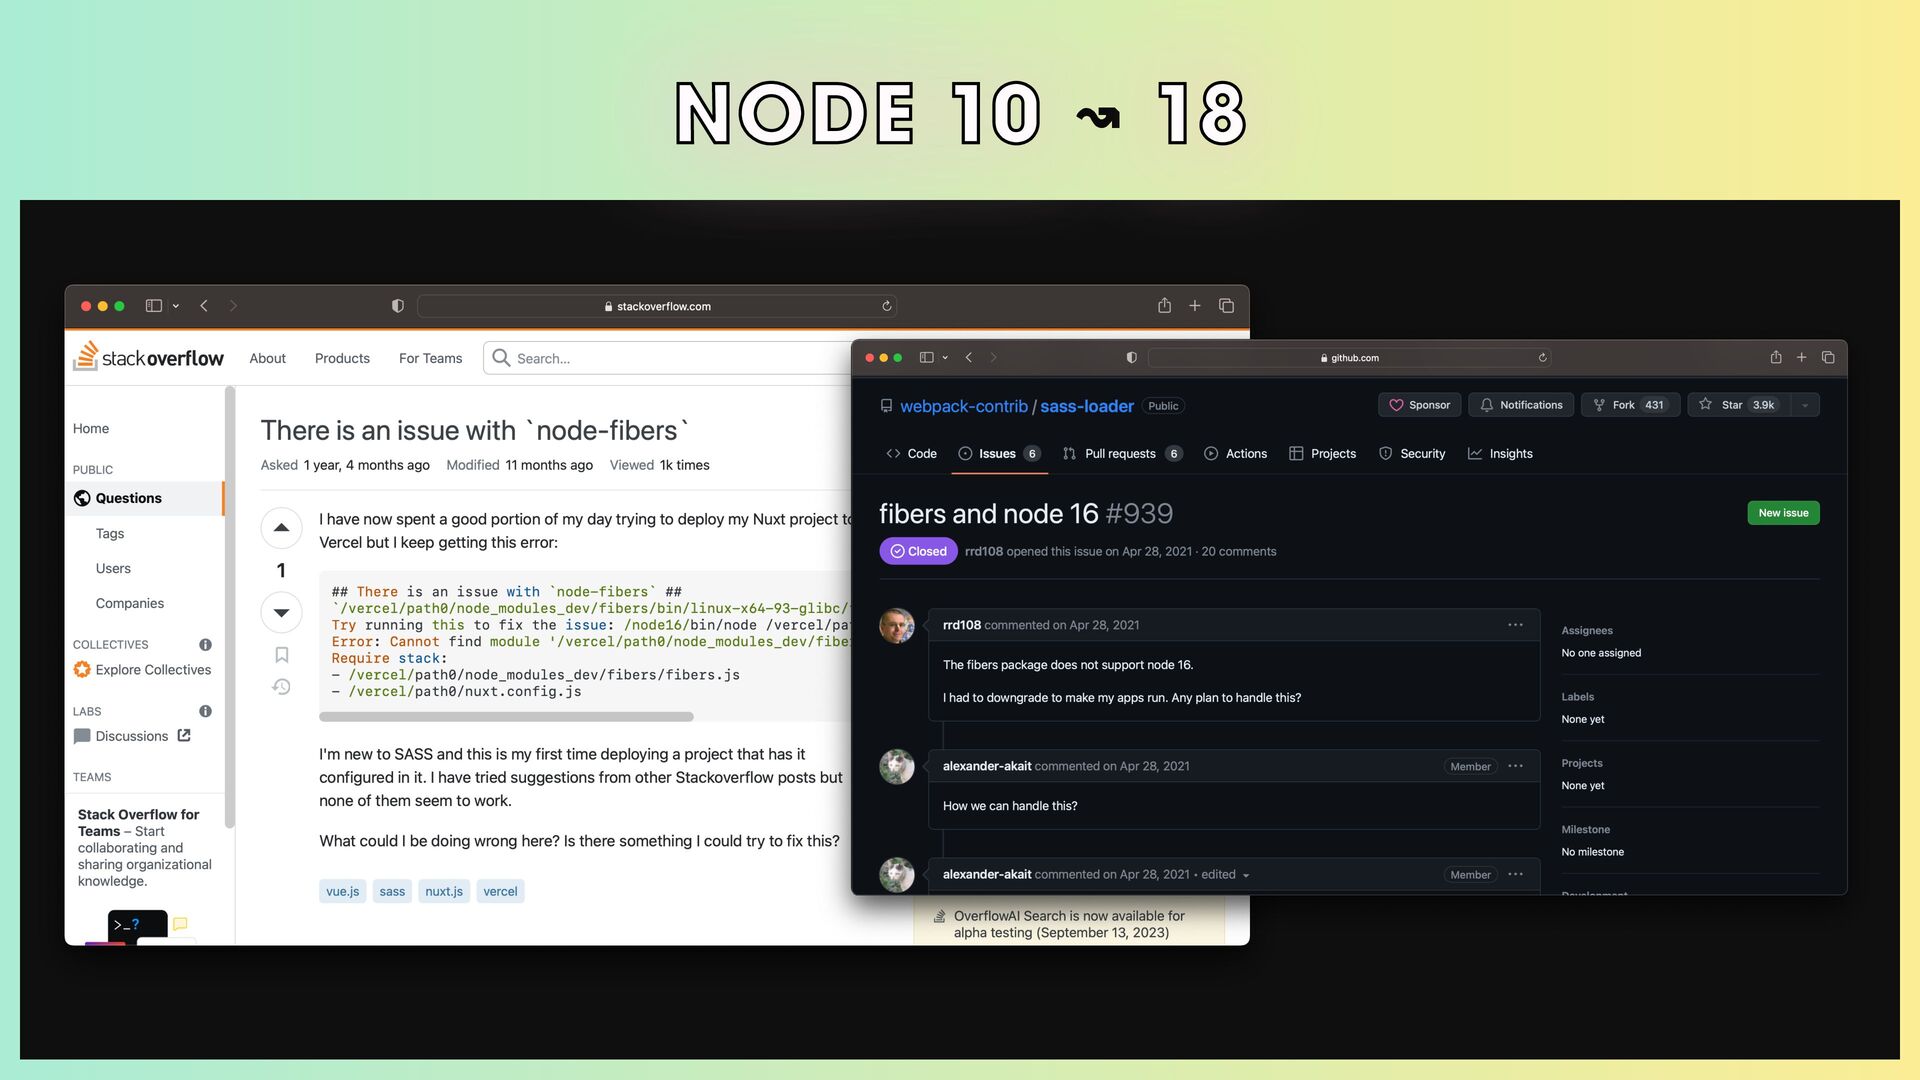Click the green New issue button

coord(1783,513)
